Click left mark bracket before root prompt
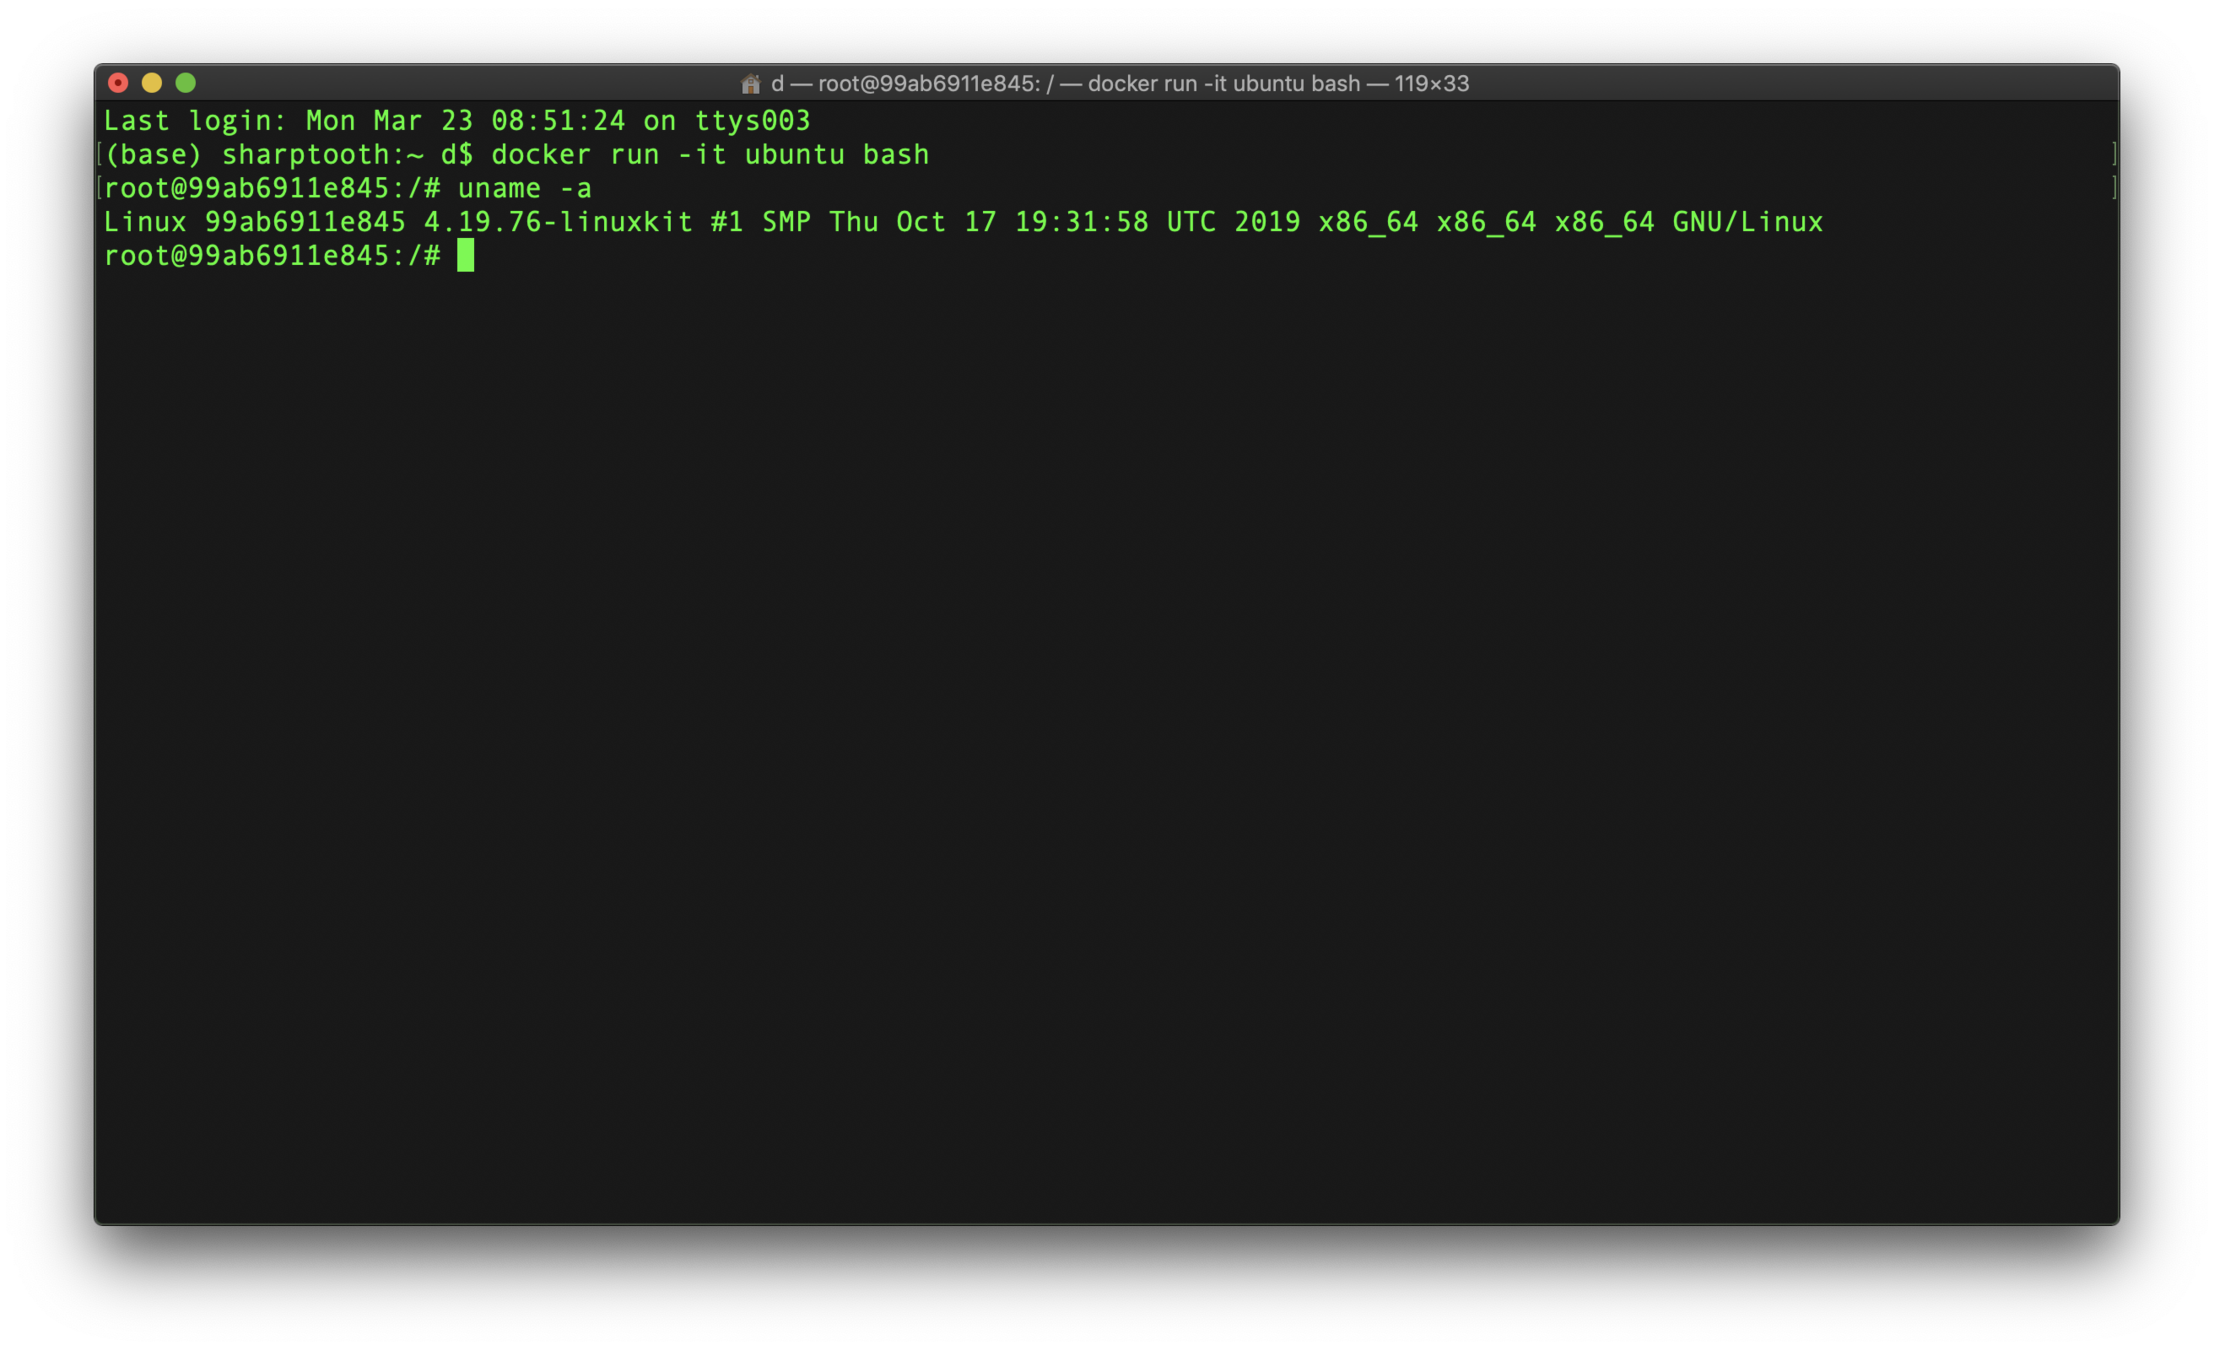 pyautogui.click(x=100, y=188)
